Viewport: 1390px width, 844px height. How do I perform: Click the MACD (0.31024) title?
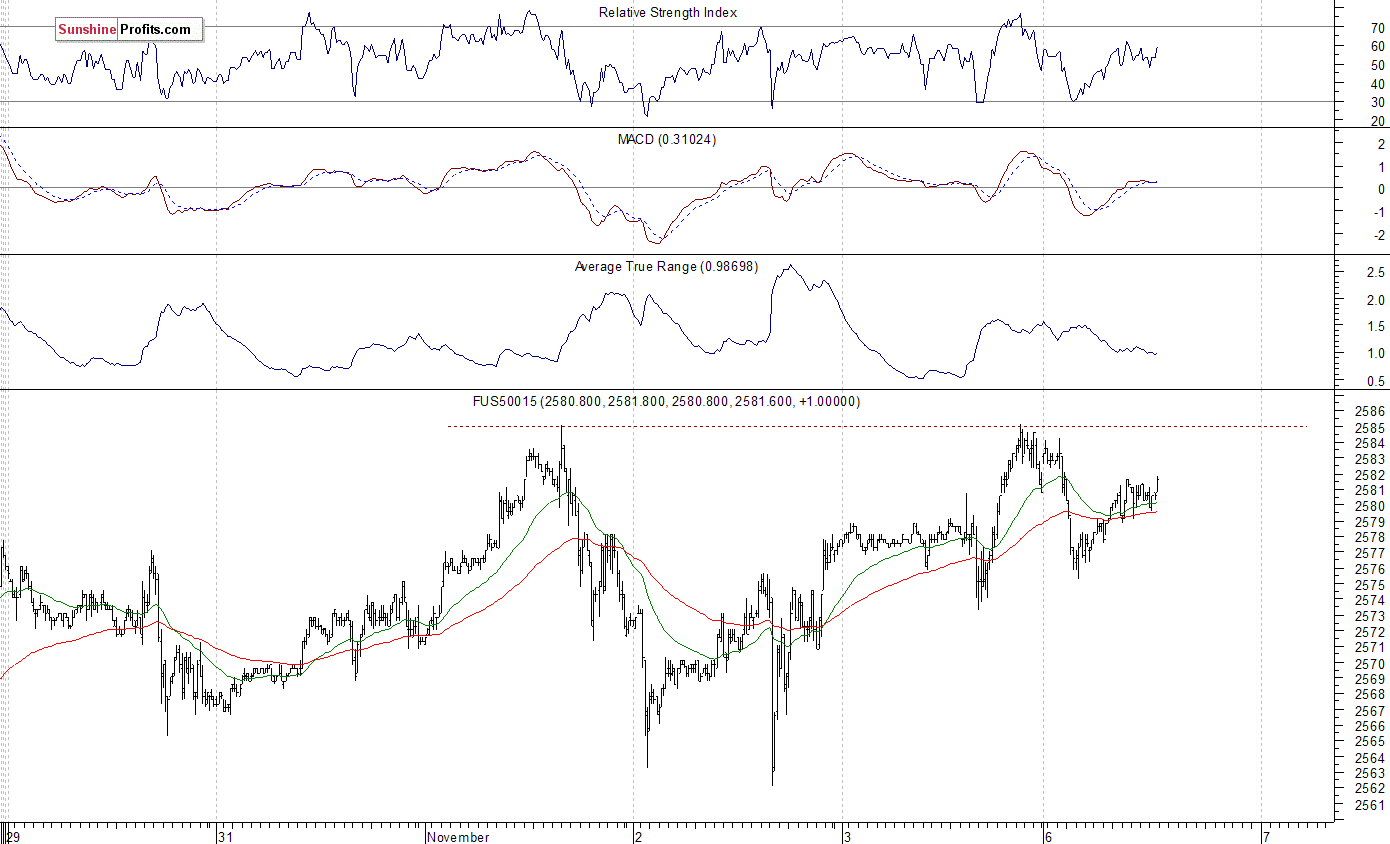tap(667, 139)
